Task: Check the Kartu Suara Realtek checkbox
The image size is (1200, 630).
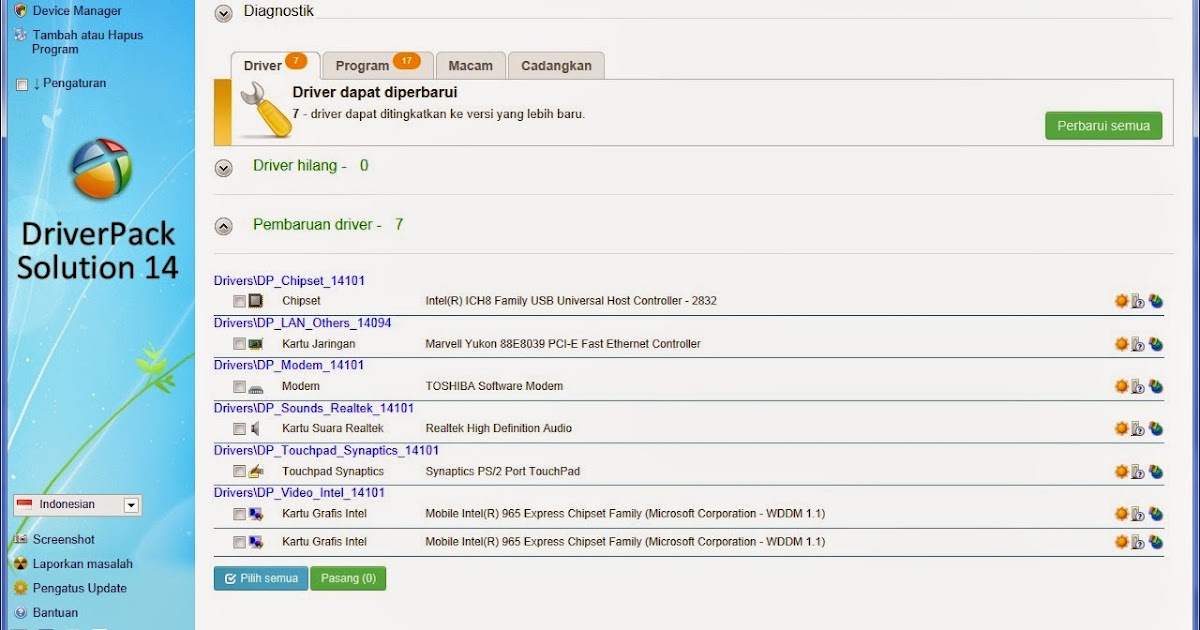Action: (239, 429)
